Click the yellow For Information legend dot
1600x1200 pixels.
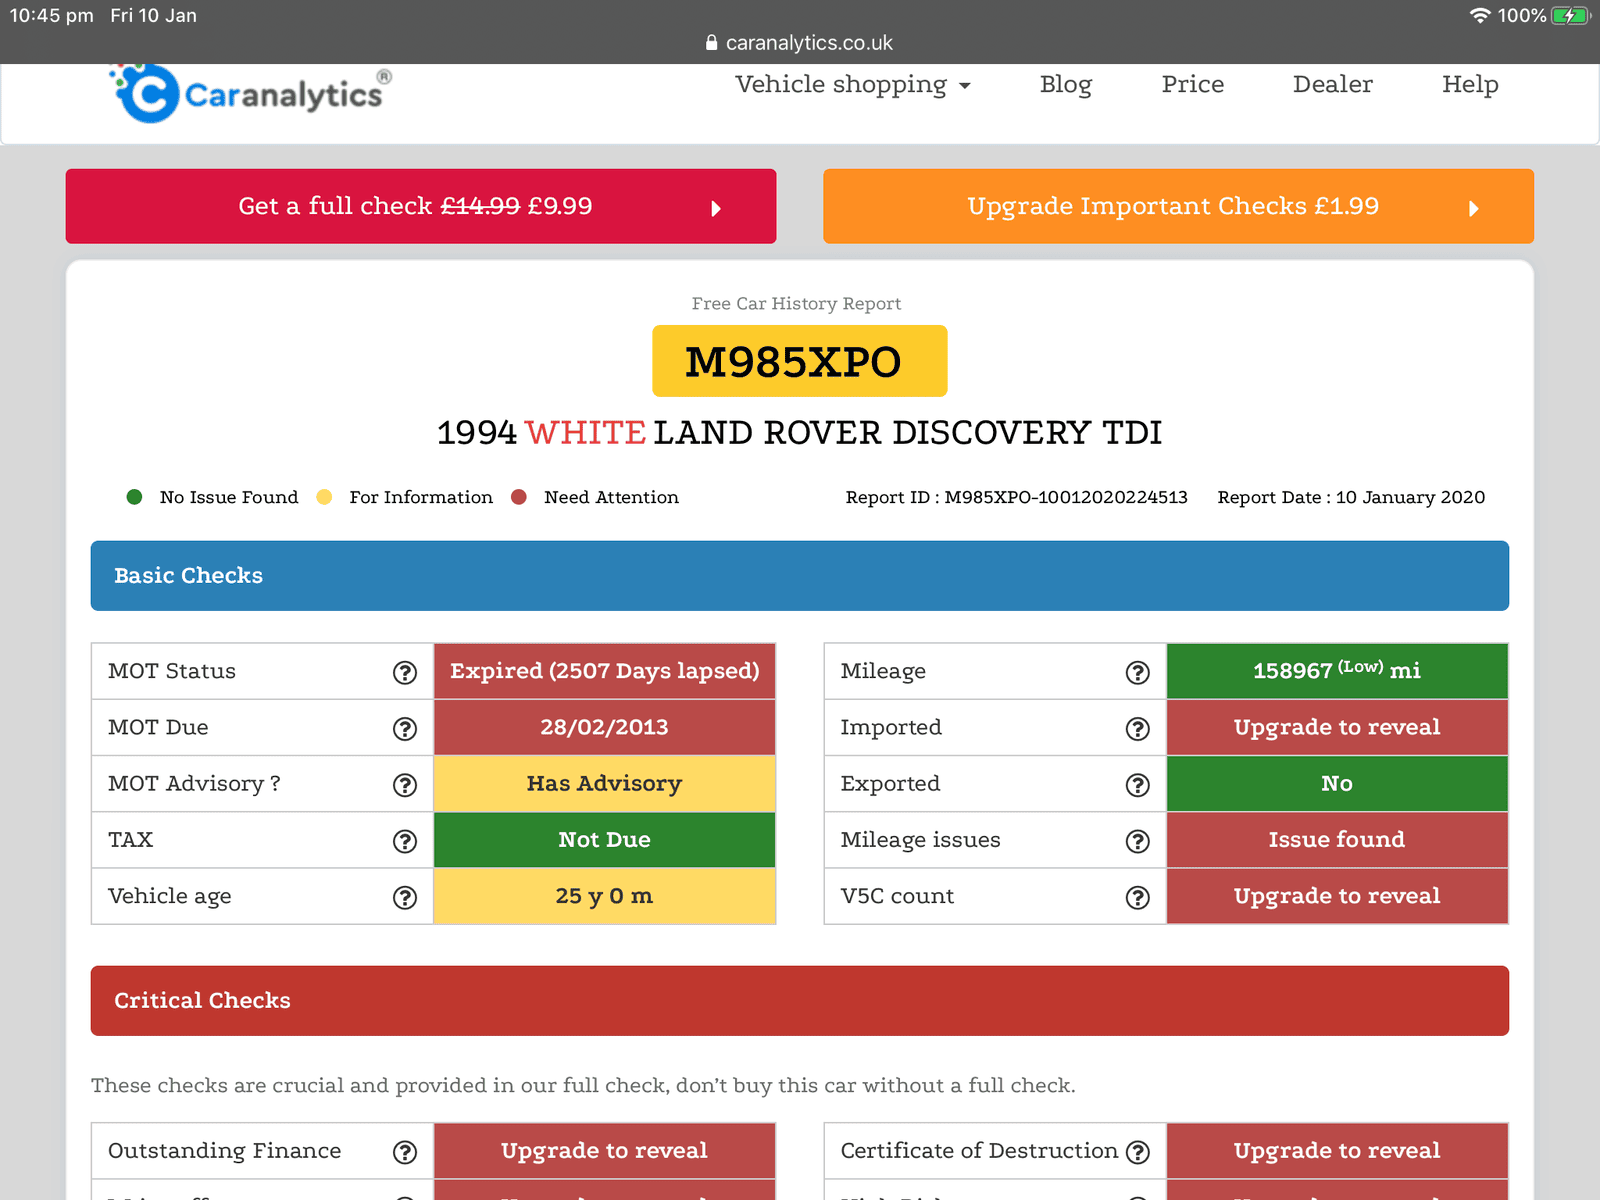pyautogui.click(x=324, y=497)
